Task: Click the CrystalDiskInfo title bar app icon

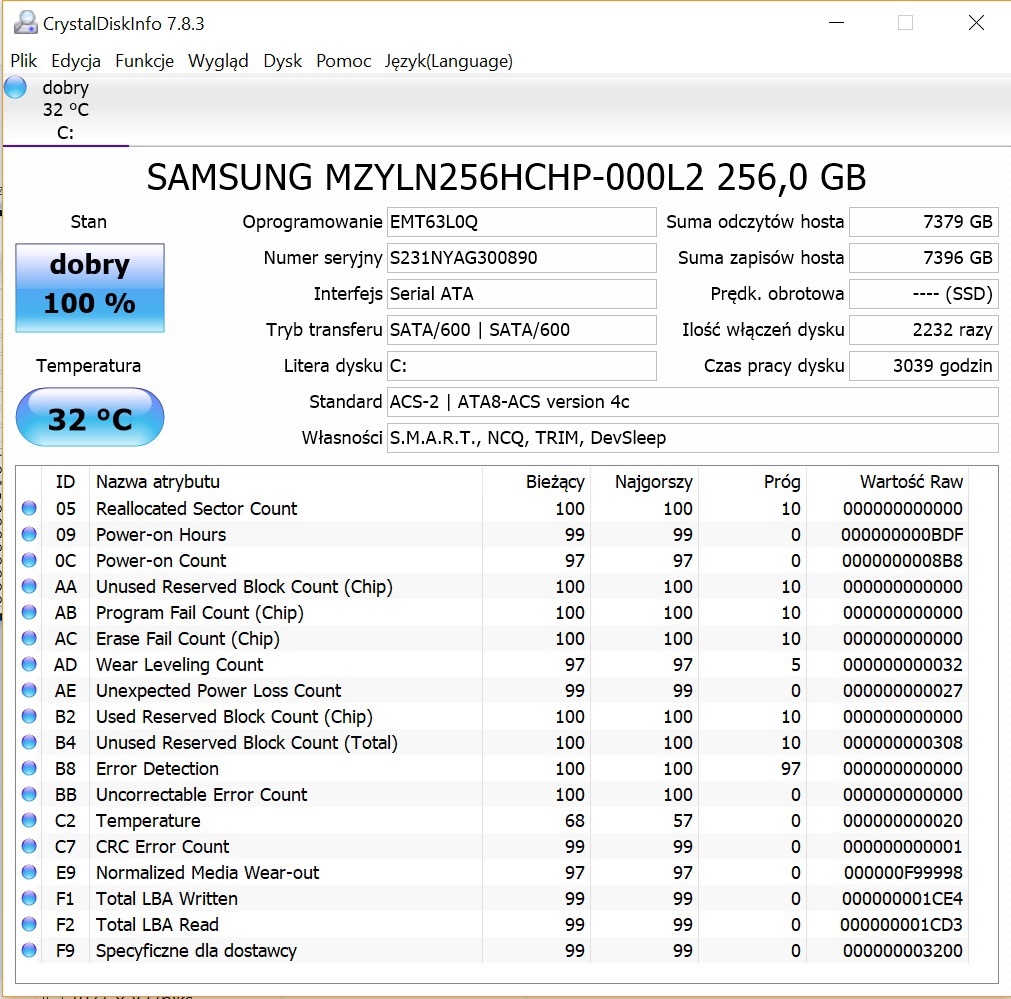Action: coord(26,23)
